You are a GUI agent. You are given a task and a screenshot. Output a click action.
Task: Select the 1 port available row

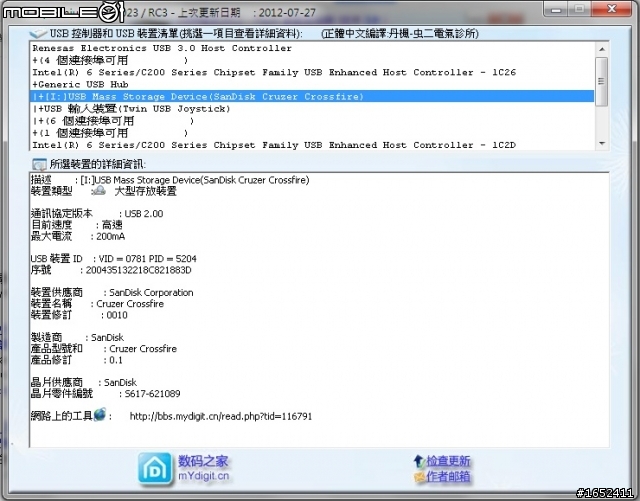(312, 133)
